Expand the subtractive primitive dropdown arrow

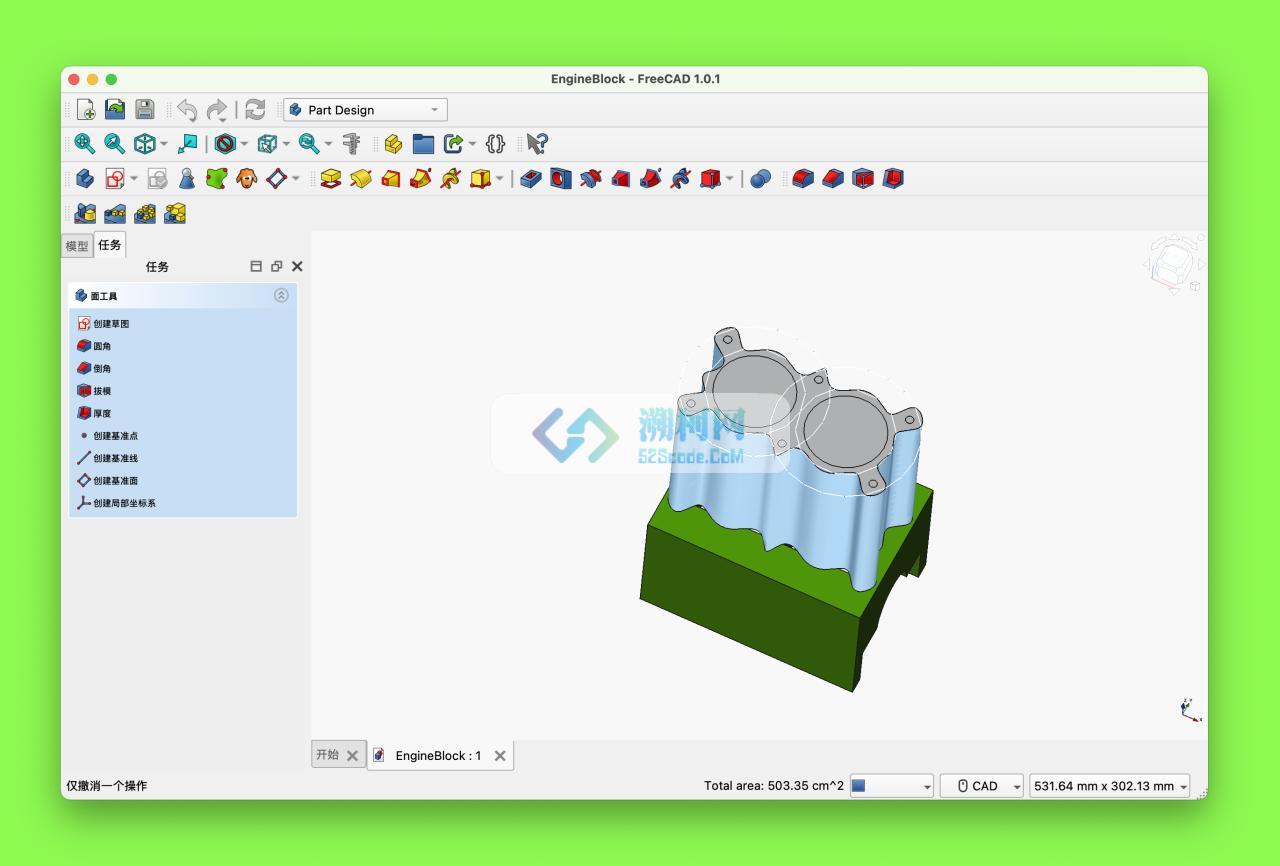pyautogui.click(x=730, y=180)
